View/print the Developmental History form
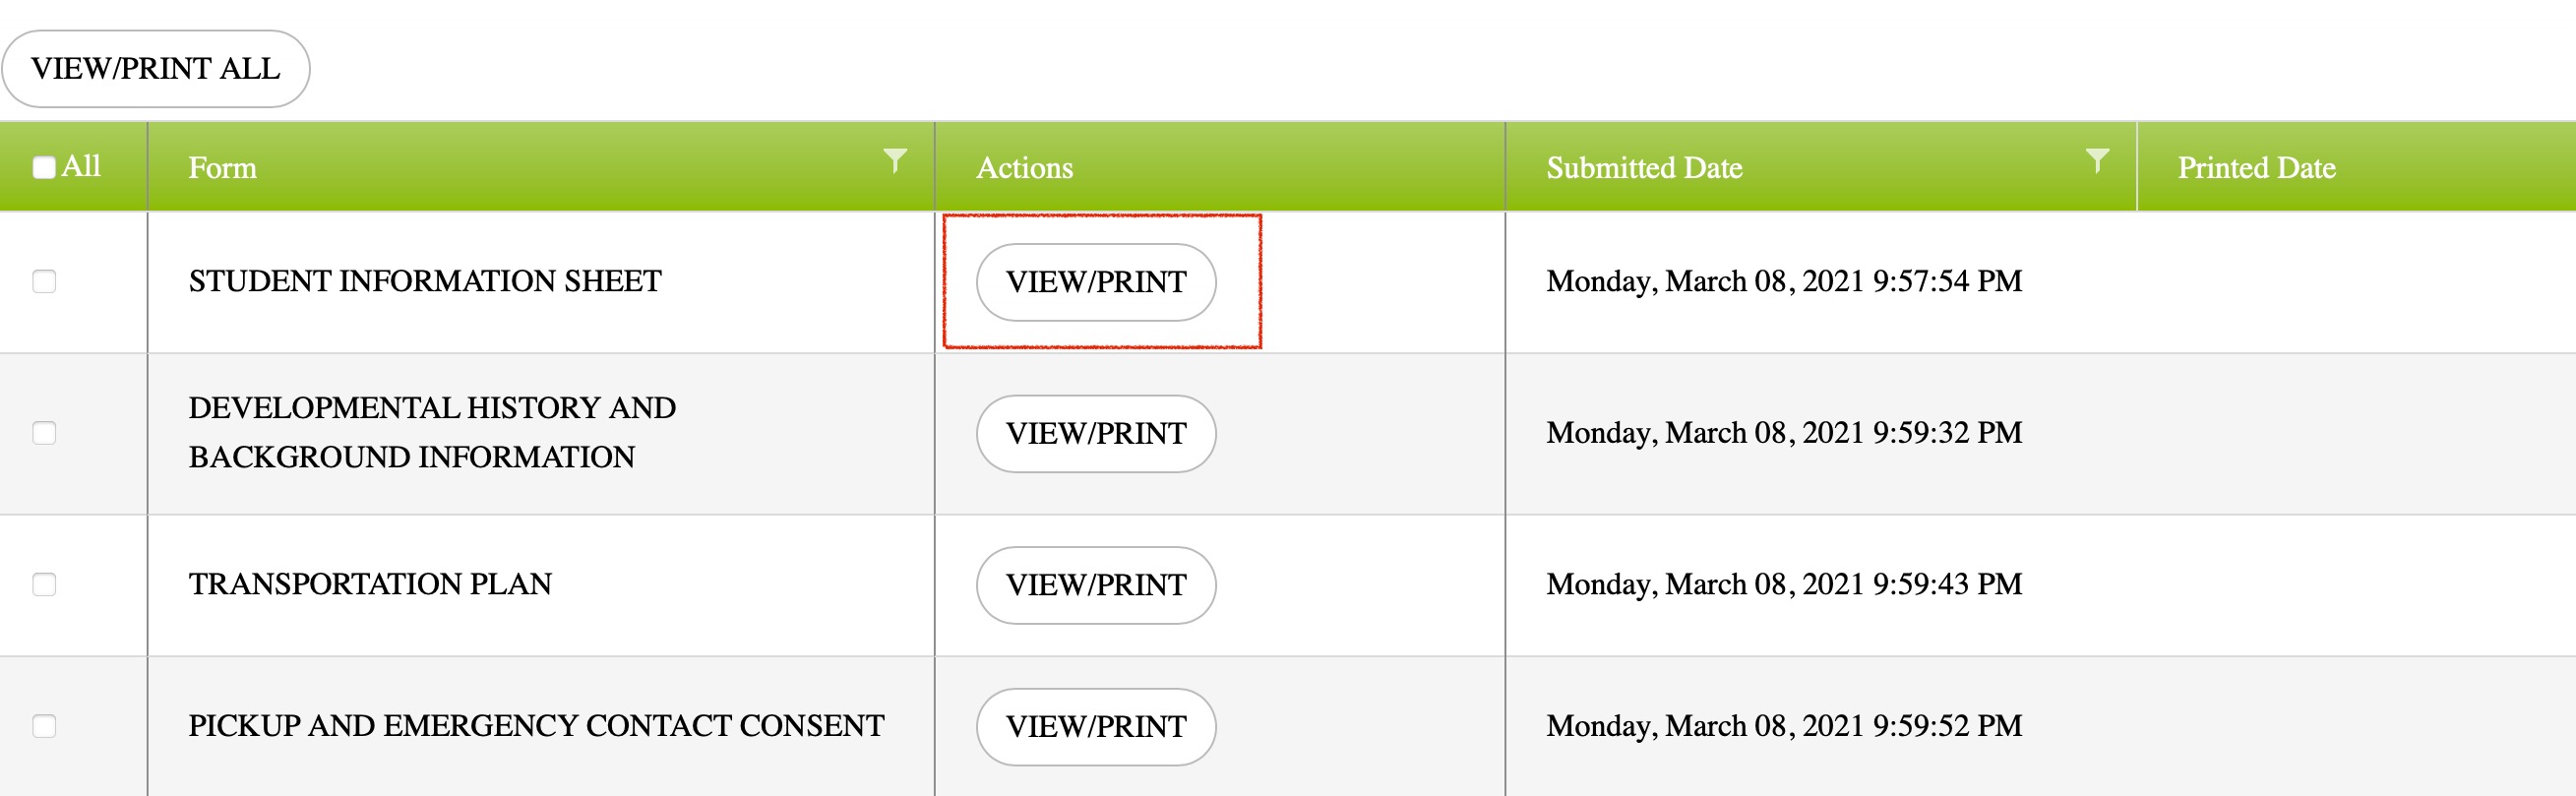This screenshot has height=796, width=2576. [1096, 434]
